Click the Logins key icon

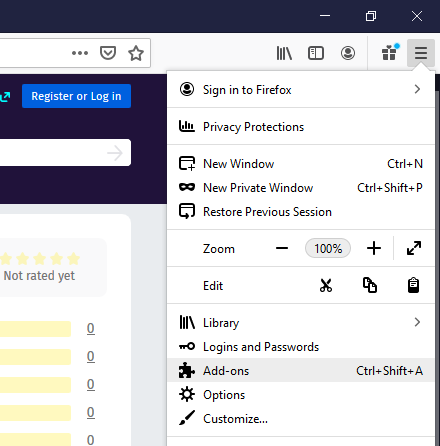point(187,346)
